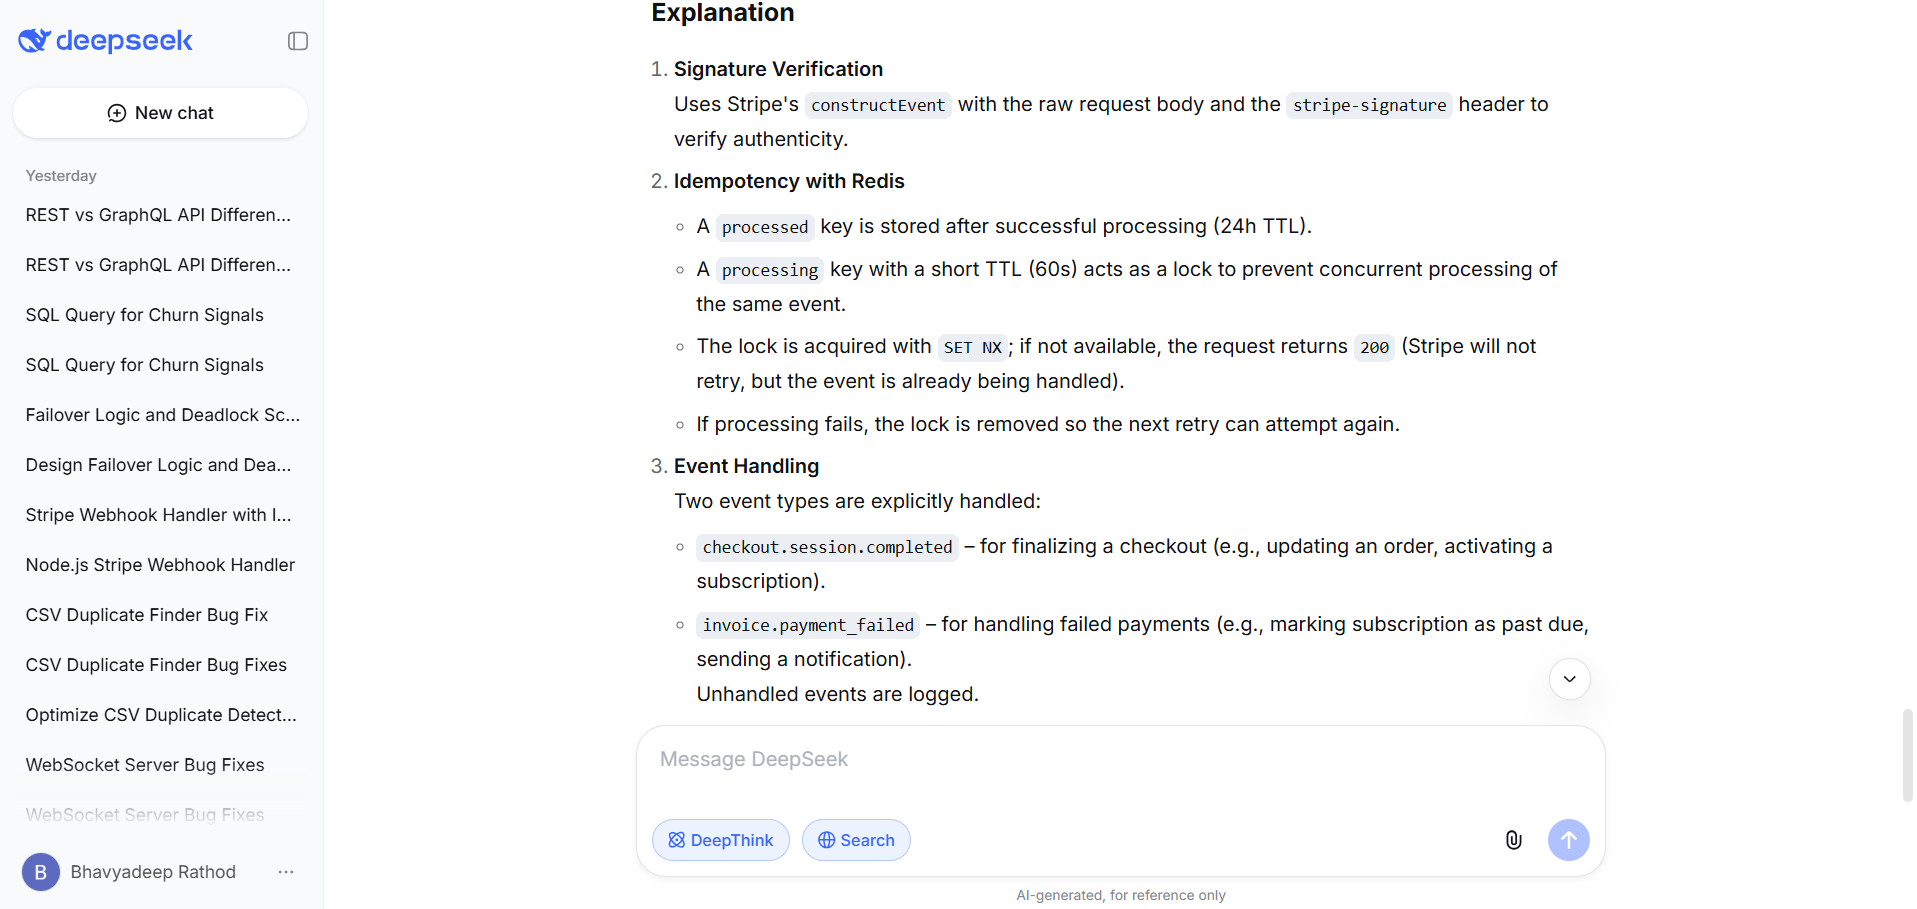Select the Stripe Webhook Handler conversation
This screenshot has width=1917, height=909.
158,514
